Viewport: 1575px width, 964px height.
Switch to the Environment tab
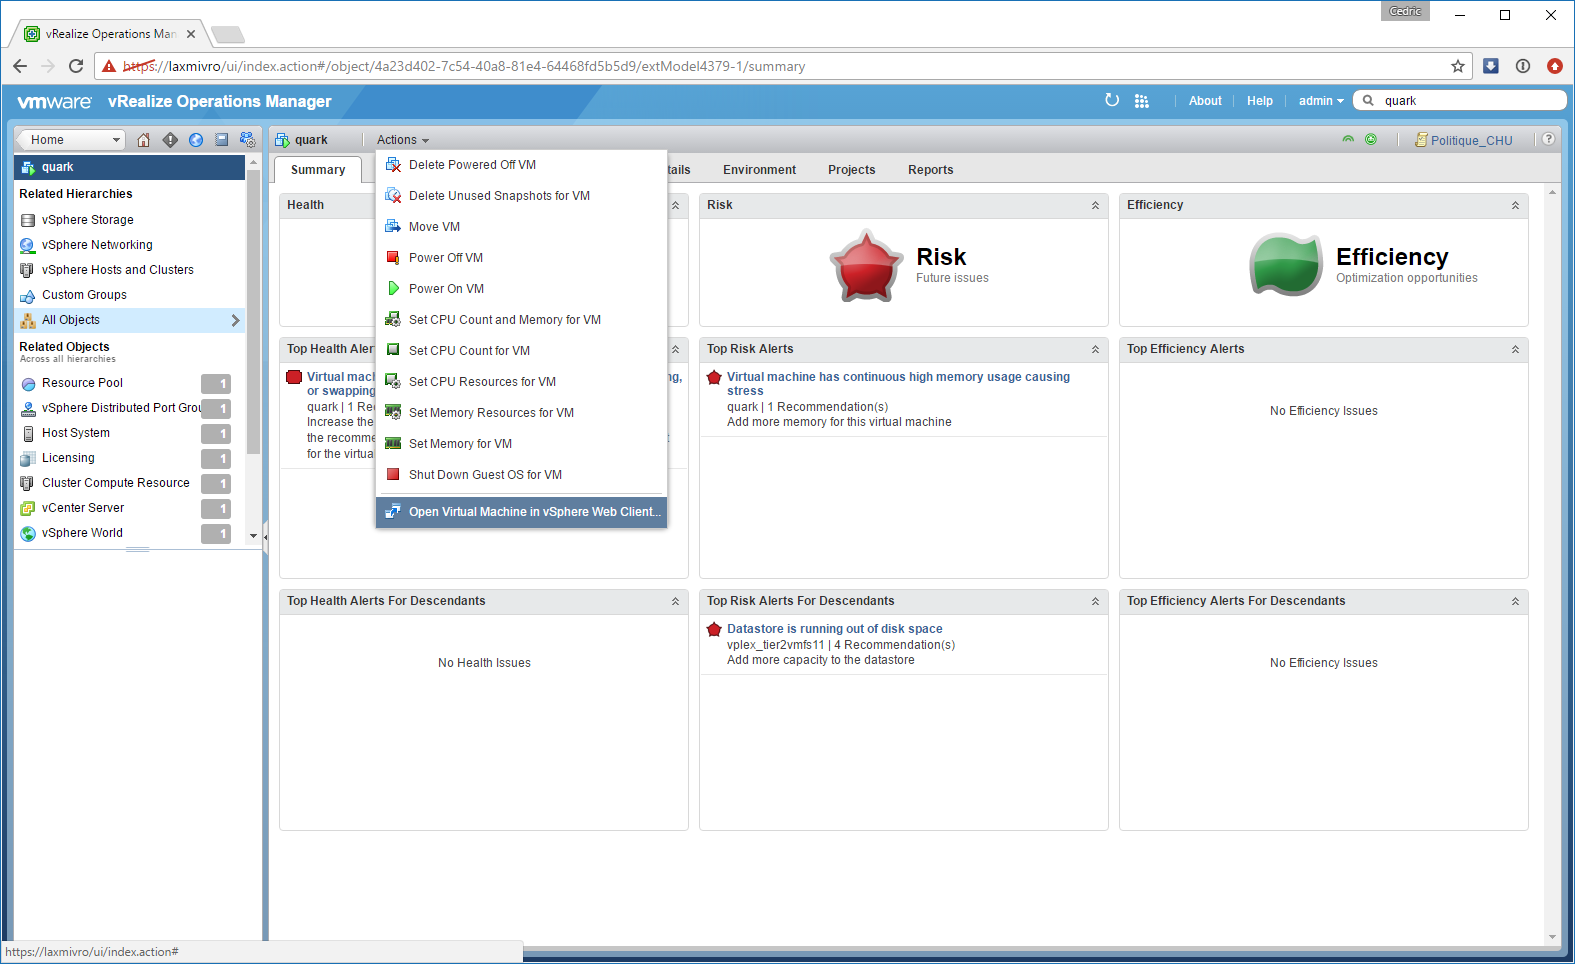point(759,170)
